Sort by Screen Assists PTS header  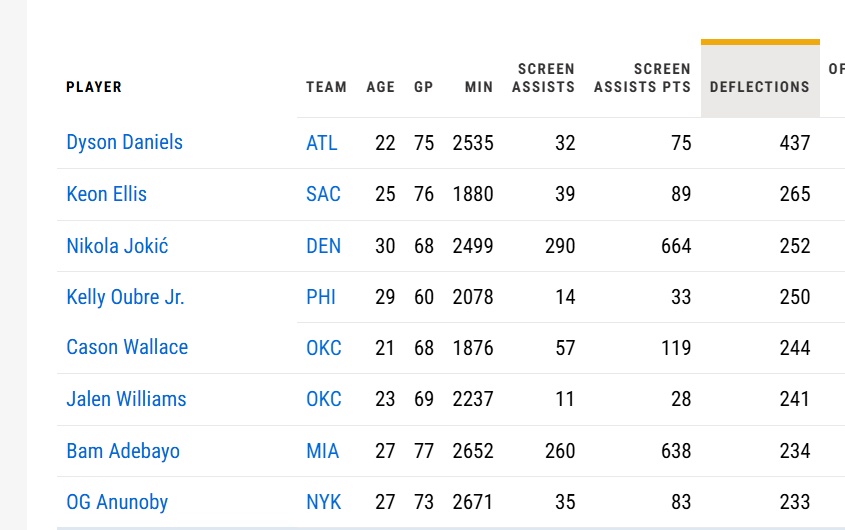point(642,78)
